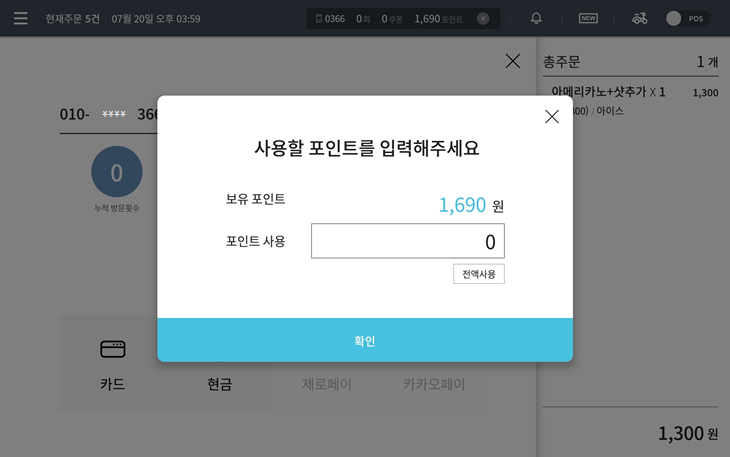Click 전액사용 to use all points
Screen dimensions: 730x457
click(x=479, y=274)
